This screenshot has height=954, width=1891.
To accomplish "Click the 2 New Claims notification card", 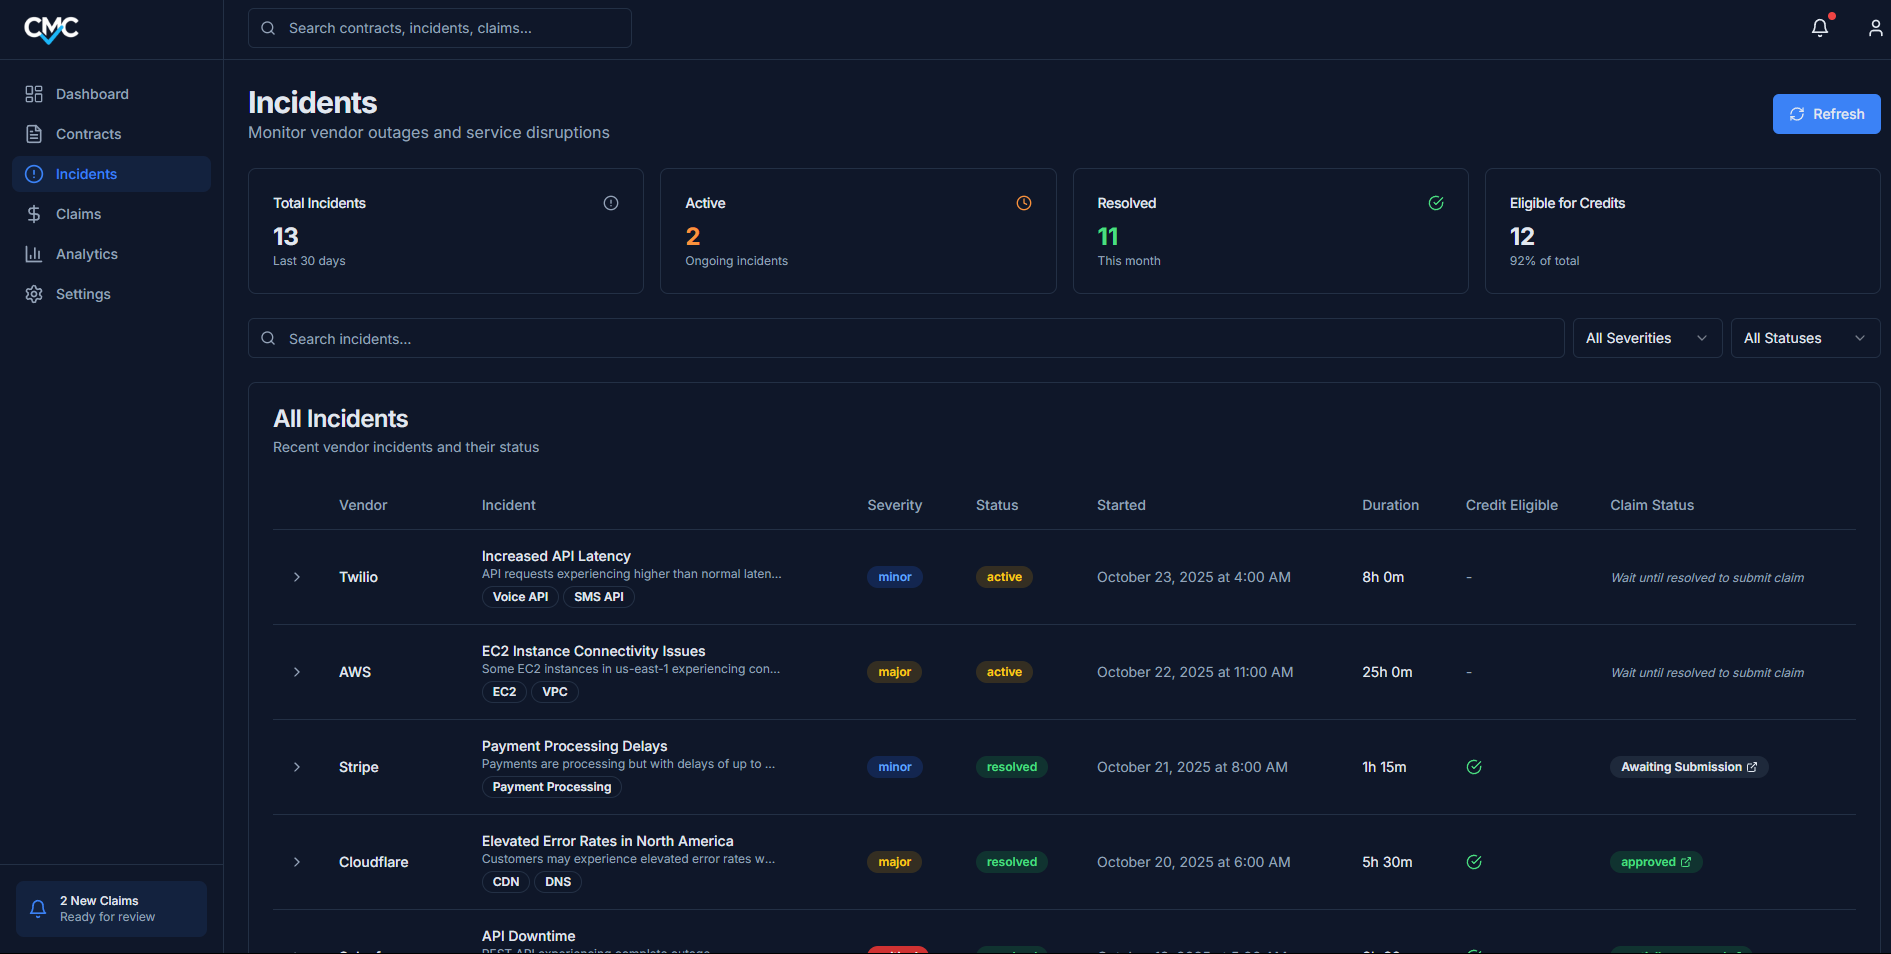I will [110, 908].
